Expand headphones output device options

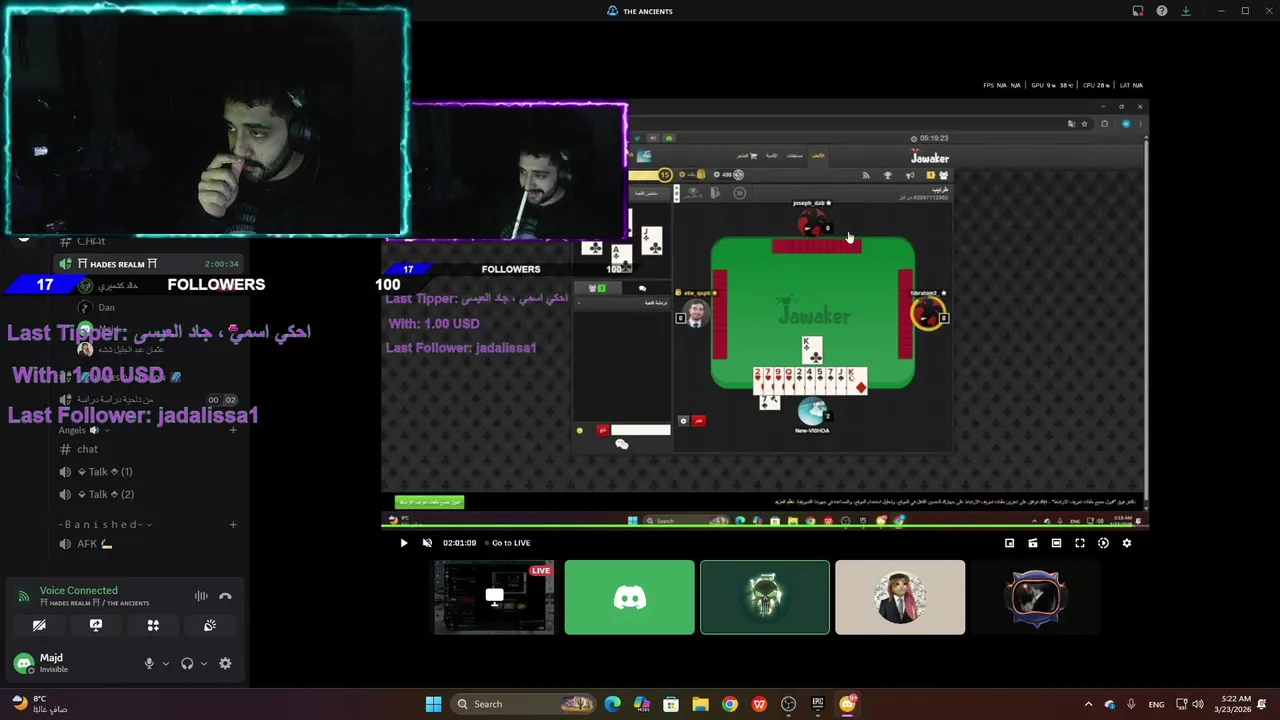click(204, 663)
